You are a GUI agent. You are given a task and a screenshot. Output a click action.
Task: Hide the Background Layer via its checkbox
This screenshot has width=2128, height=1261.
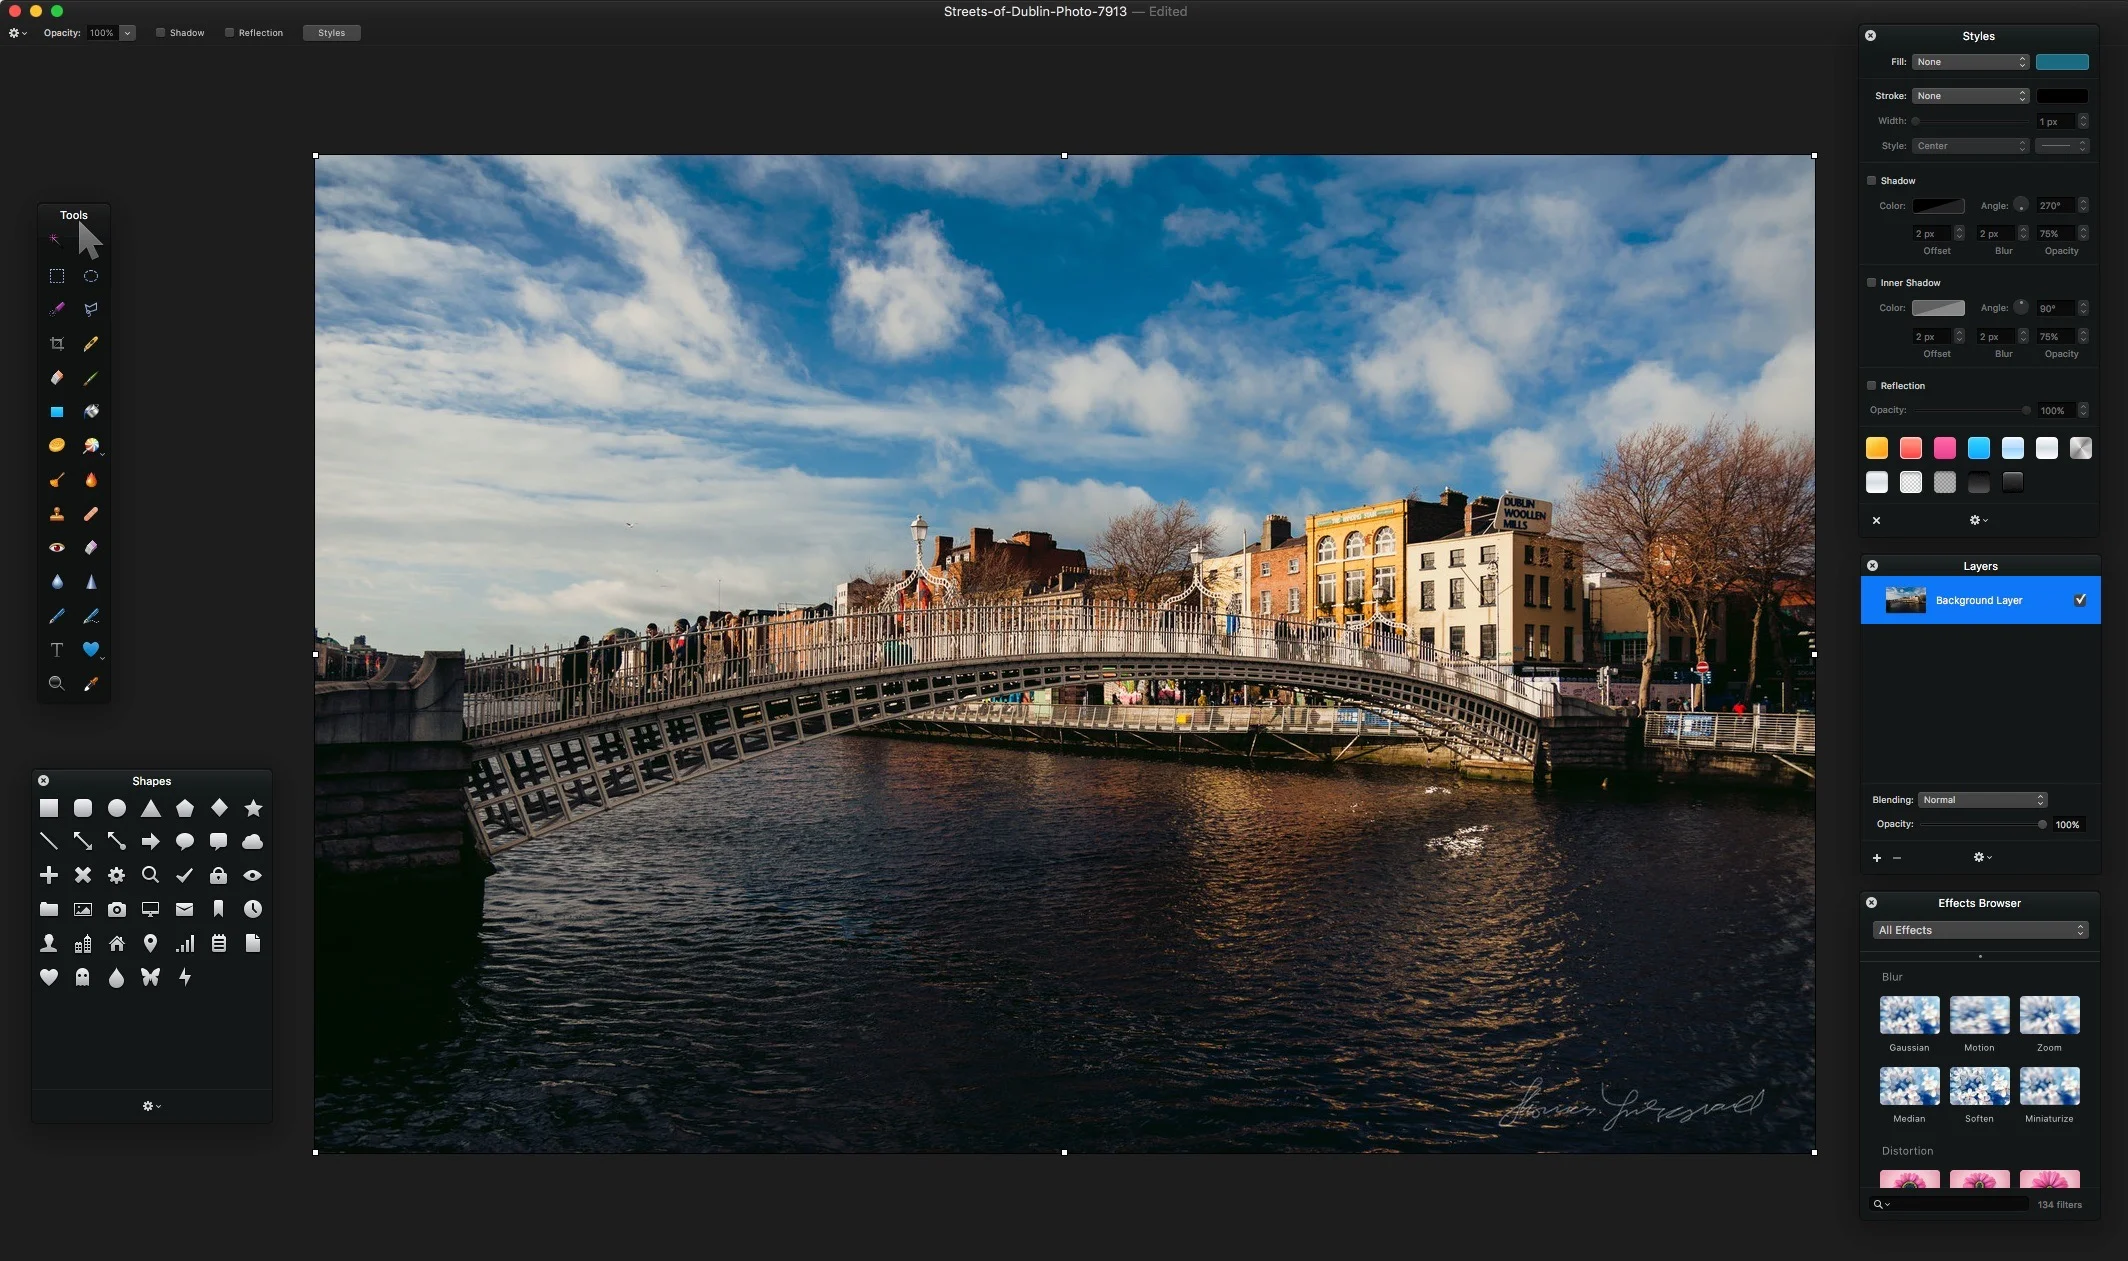tap(2080, 600)
